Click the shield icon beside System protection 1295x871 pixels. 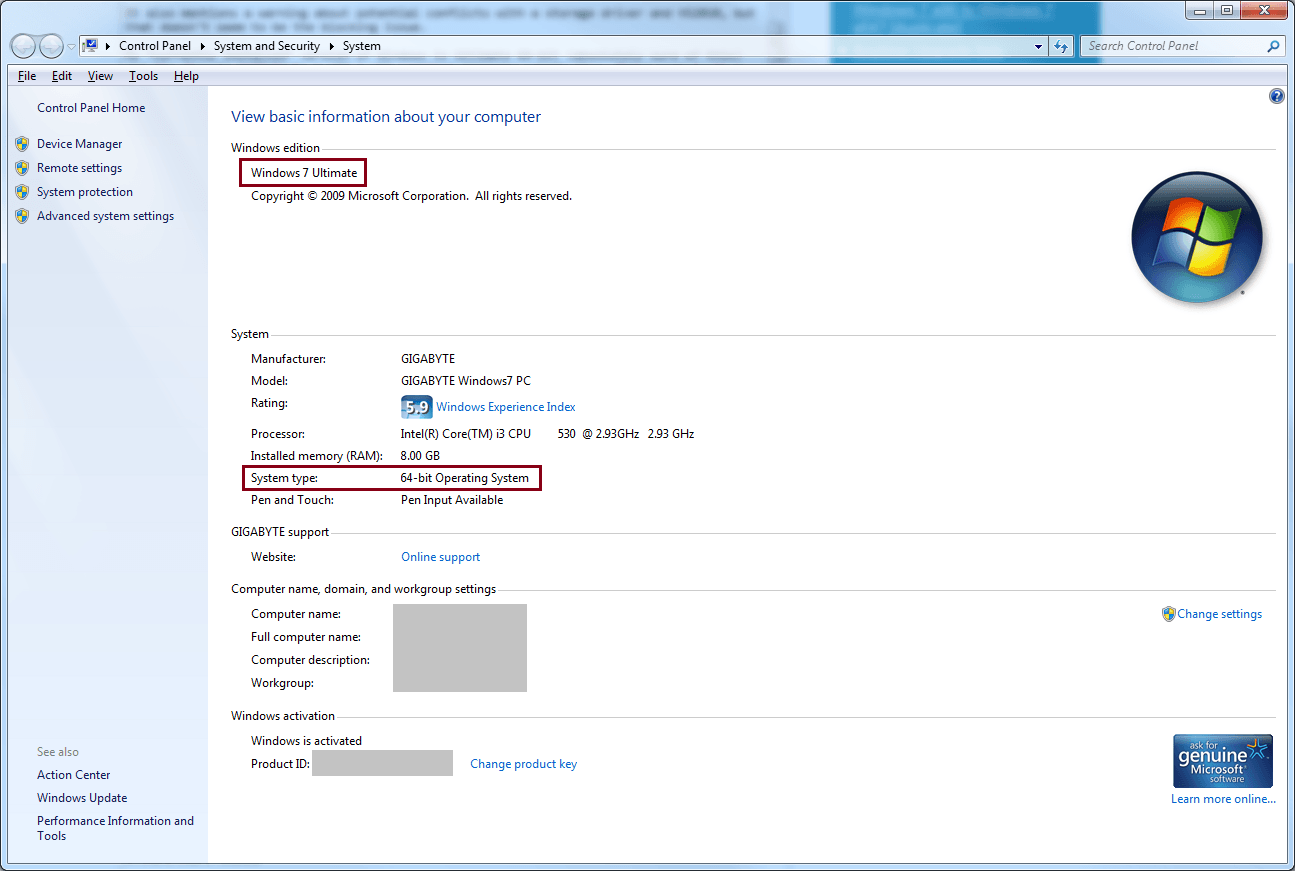click(22, 192)
